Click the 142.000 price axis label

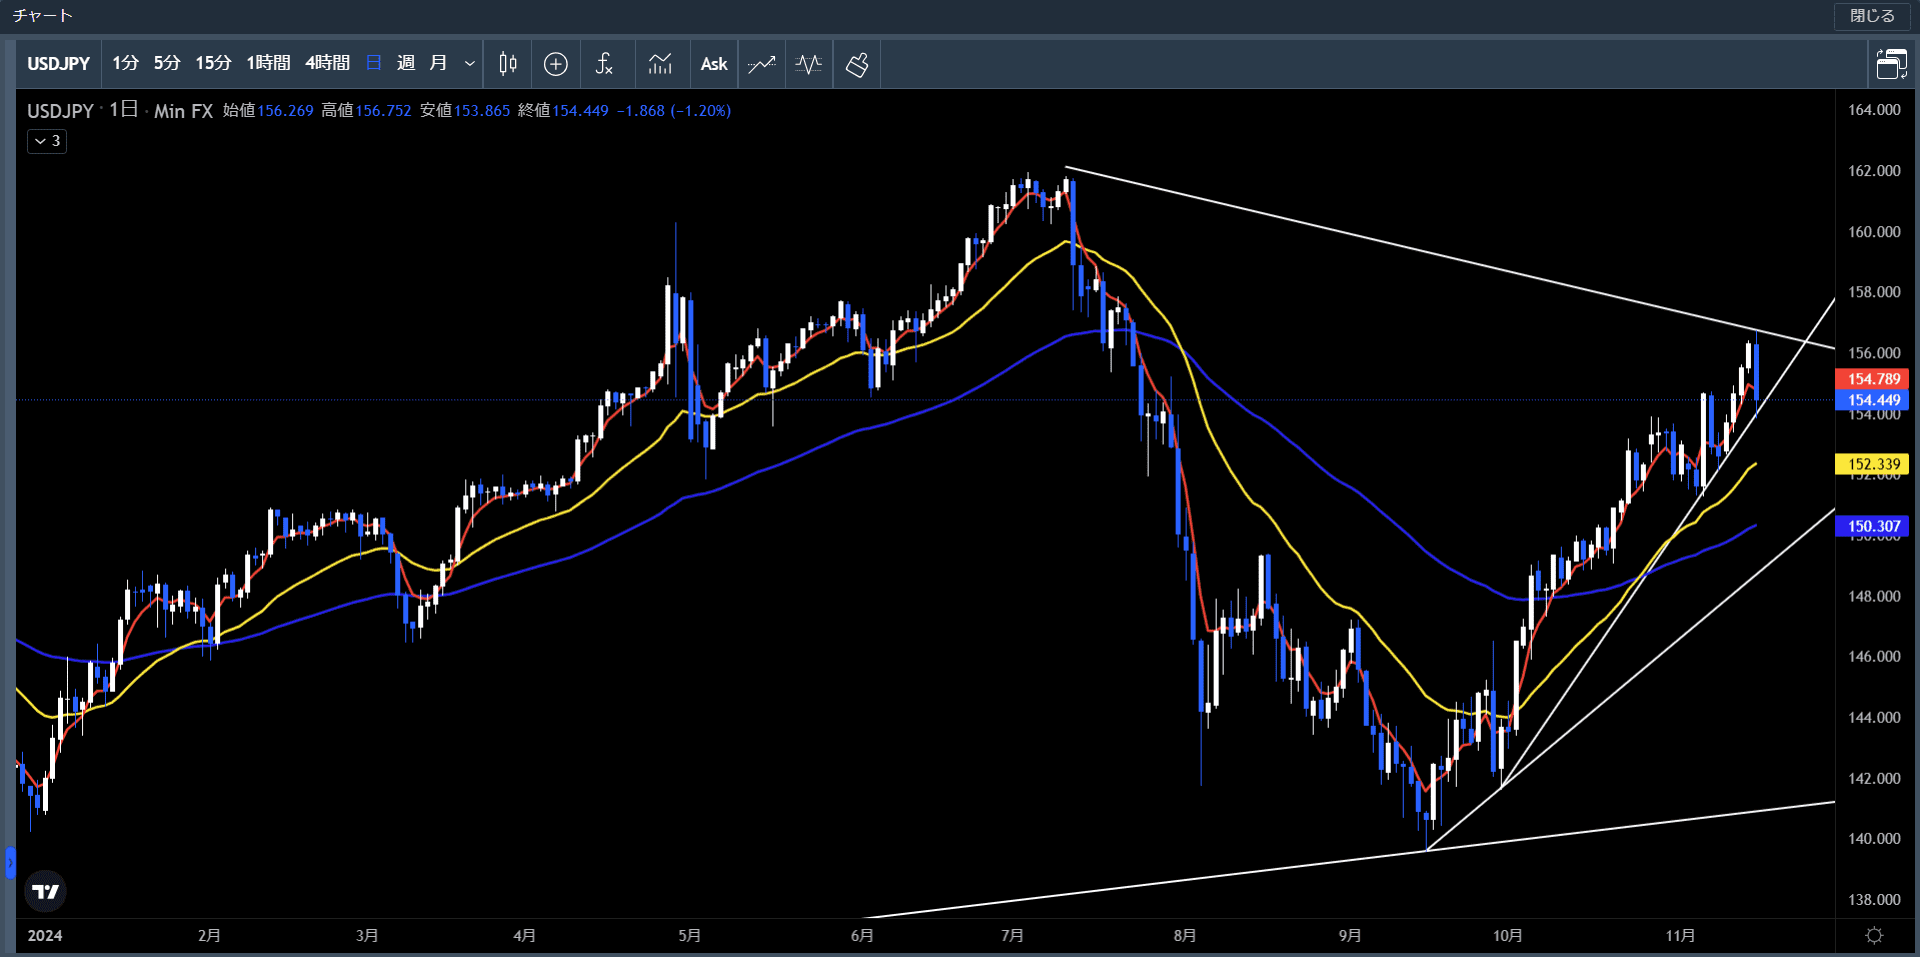tap(1874, 778)
